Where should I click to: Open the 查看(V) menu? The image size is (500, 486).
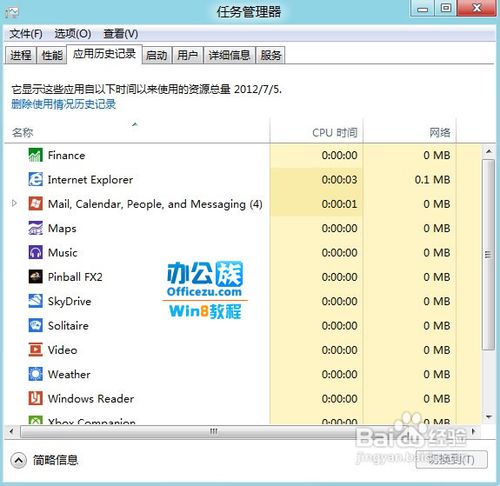point(121,34)
